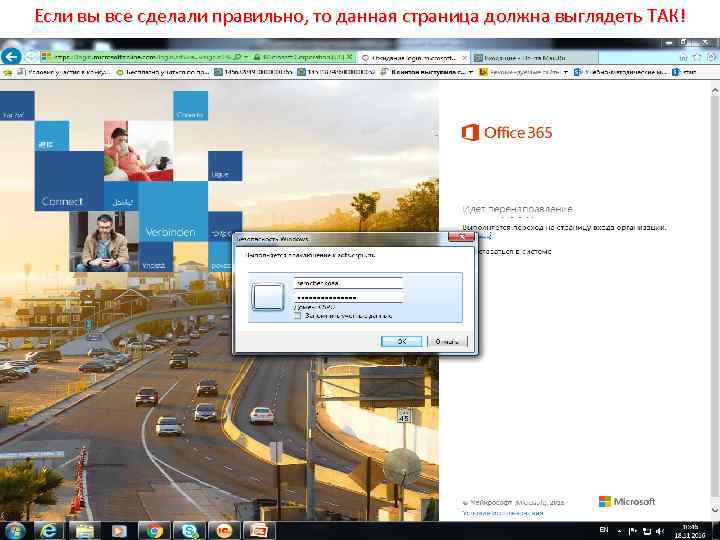
Task: Click the EN language indicator in tray
Action: (604, 530)
